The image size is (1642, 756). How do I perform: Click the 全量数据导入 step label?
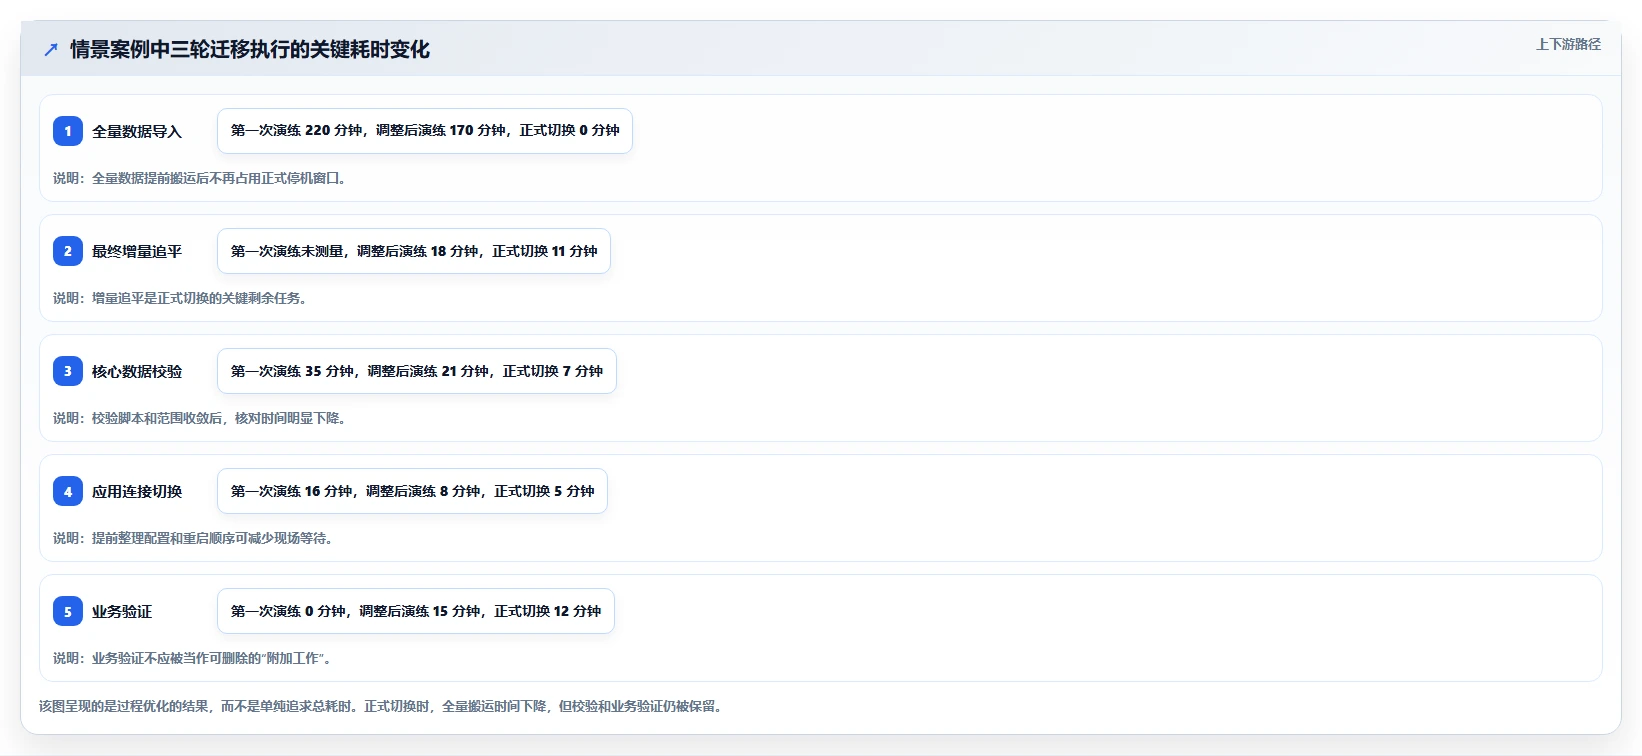(x=137, y=131)
